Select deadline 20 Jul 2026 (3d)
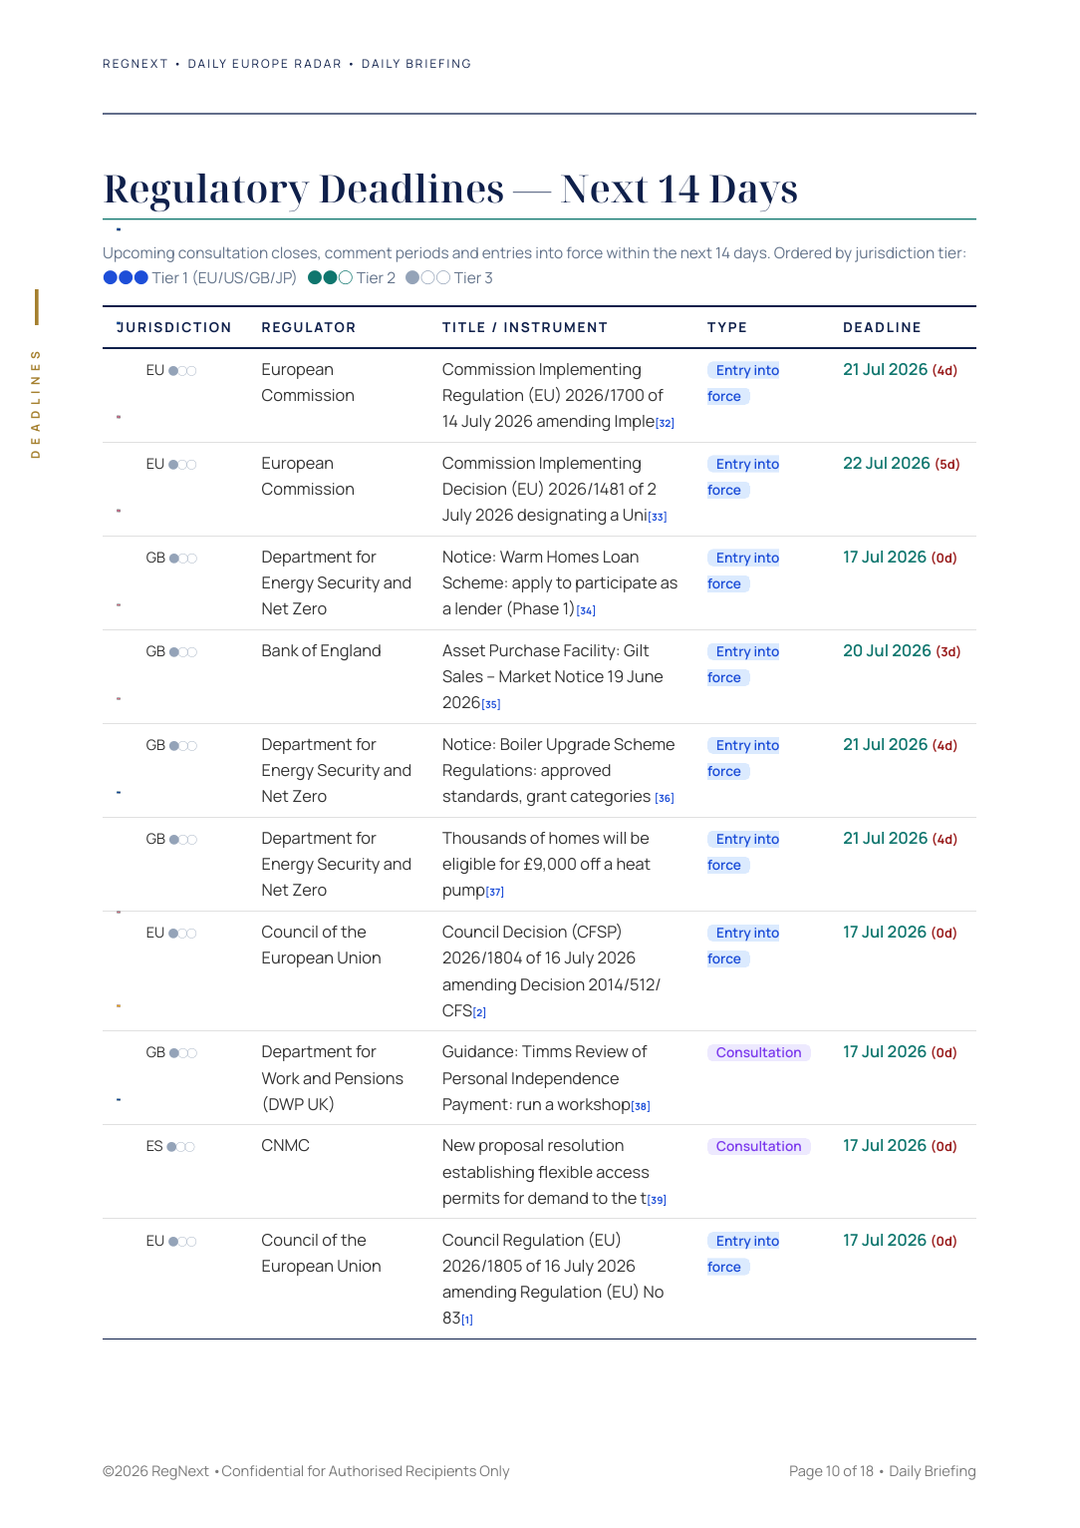 point(902,651)
